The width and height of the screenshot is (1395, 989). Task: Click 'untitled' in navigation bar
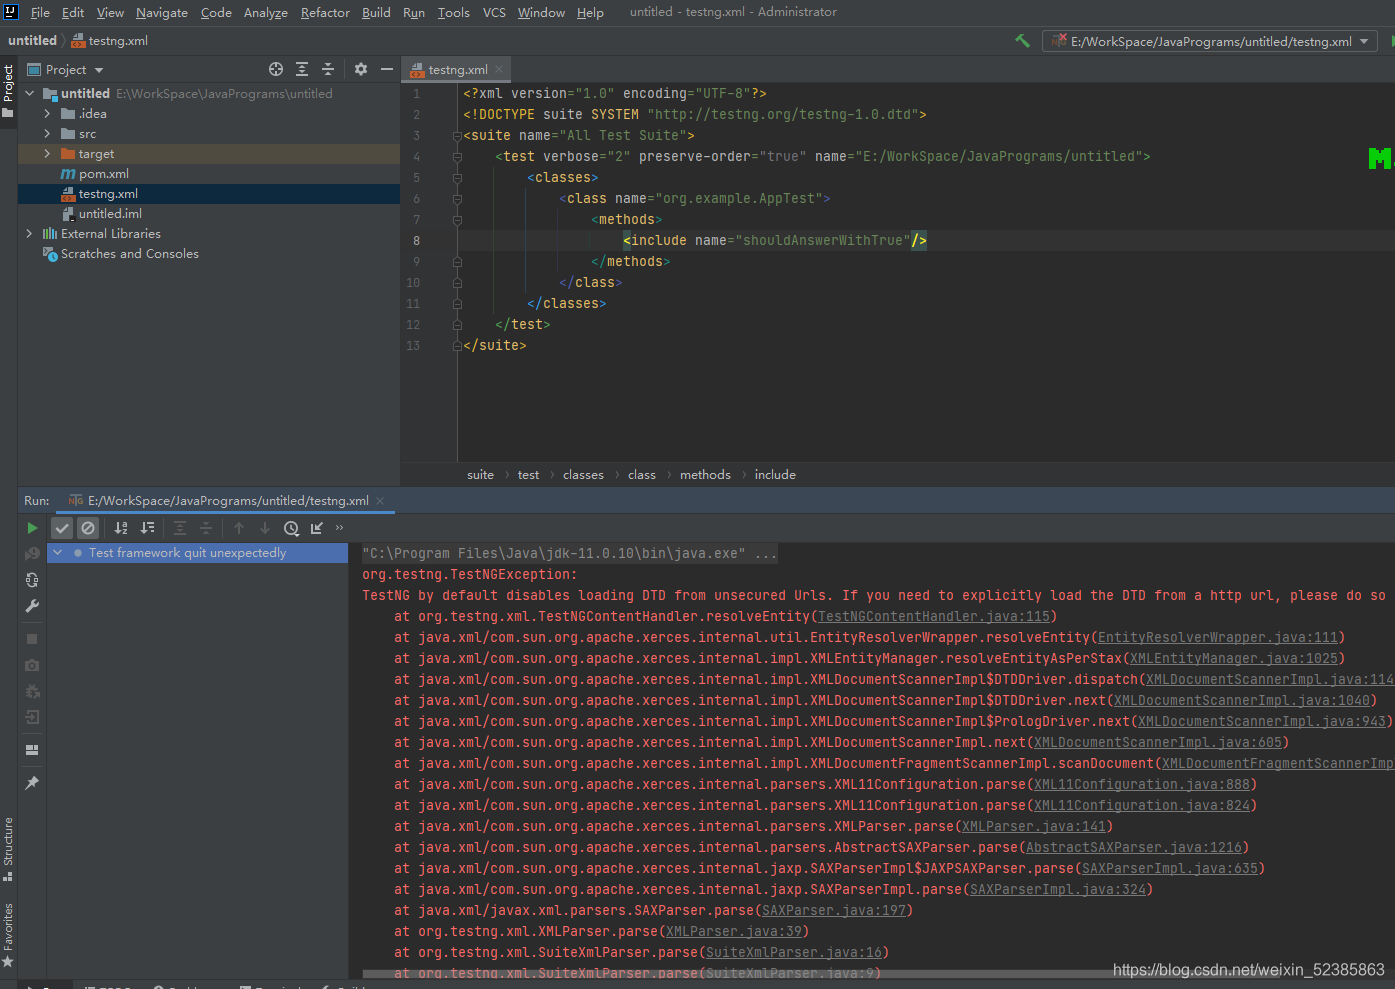pyautogui.click(x=32, y=40)
